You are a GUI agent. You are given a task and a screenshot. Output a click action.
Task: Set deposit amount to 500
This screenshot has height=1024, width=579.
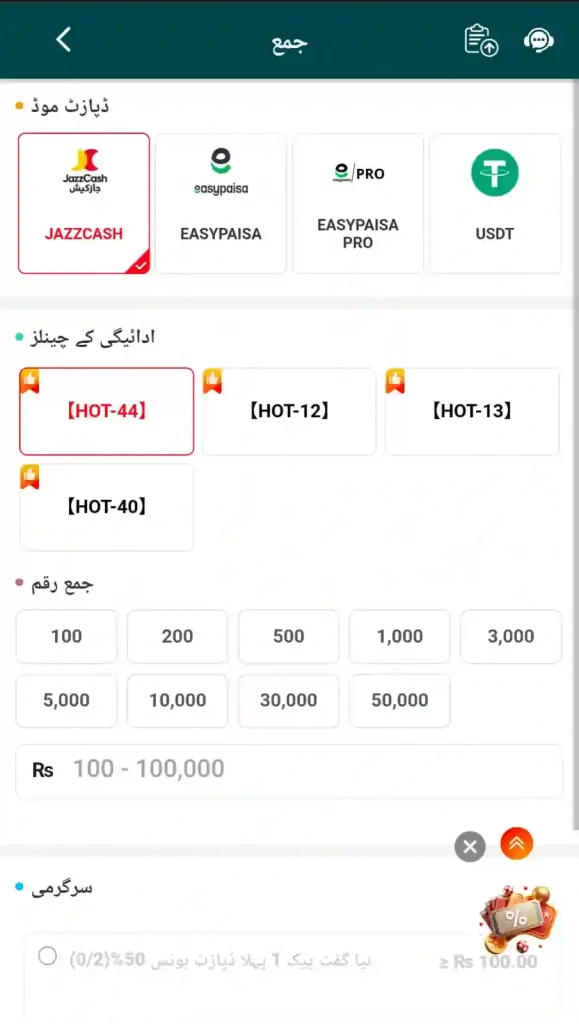(x=289, y=636)
